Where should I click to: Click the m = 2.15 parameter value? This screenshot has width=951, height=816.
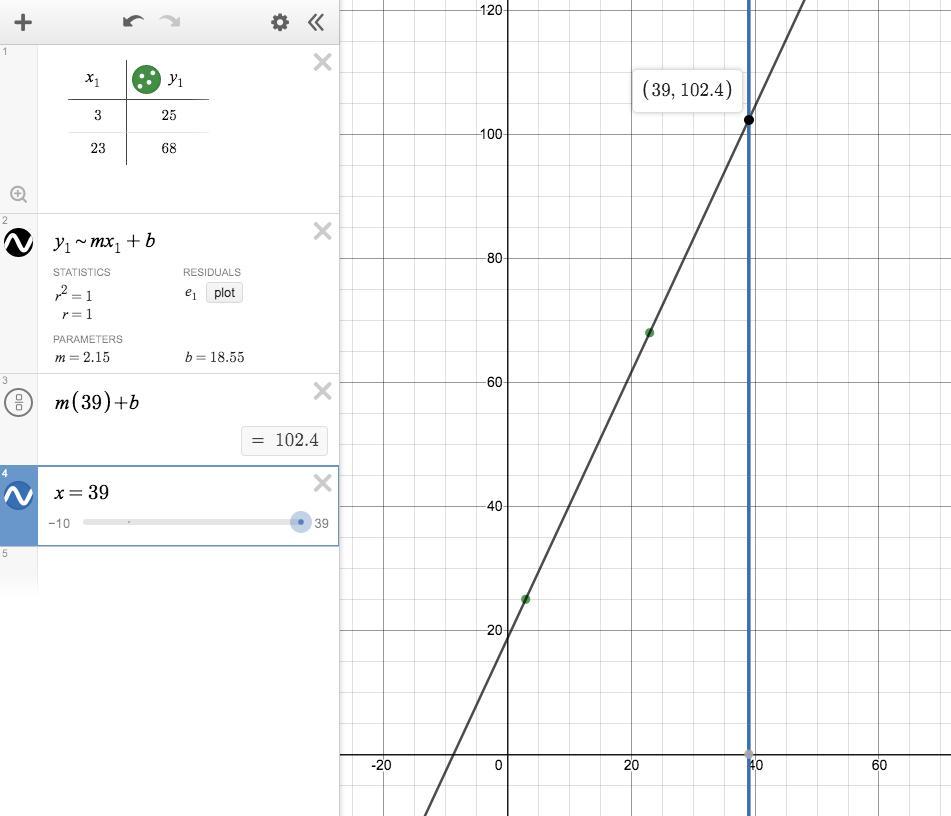(x=82, y=357)
